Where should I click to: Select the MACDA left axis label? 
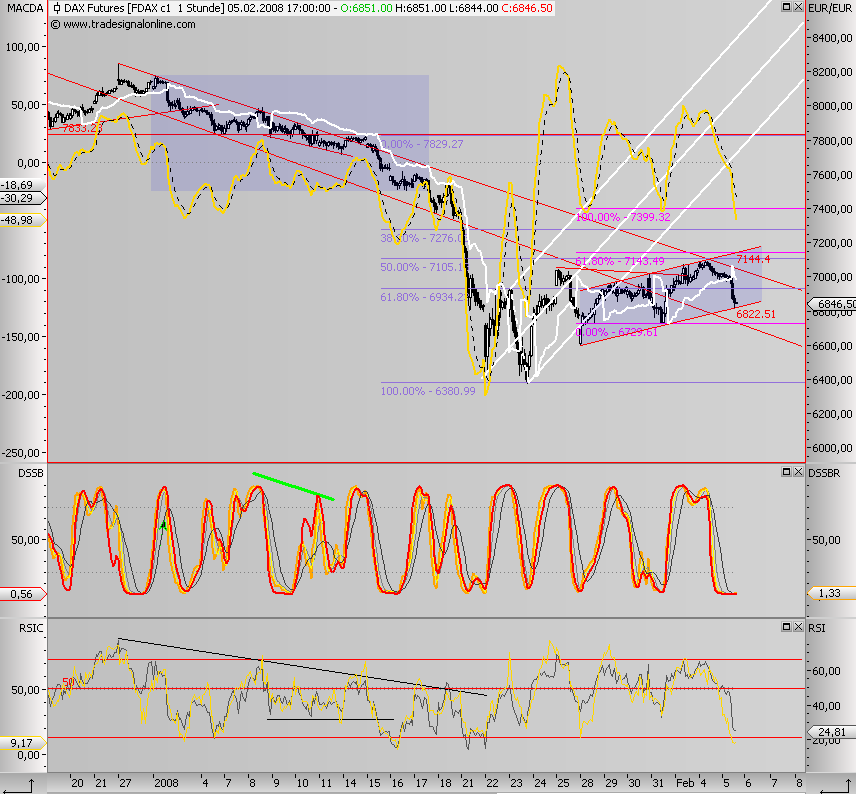click(x=25, y=8)
